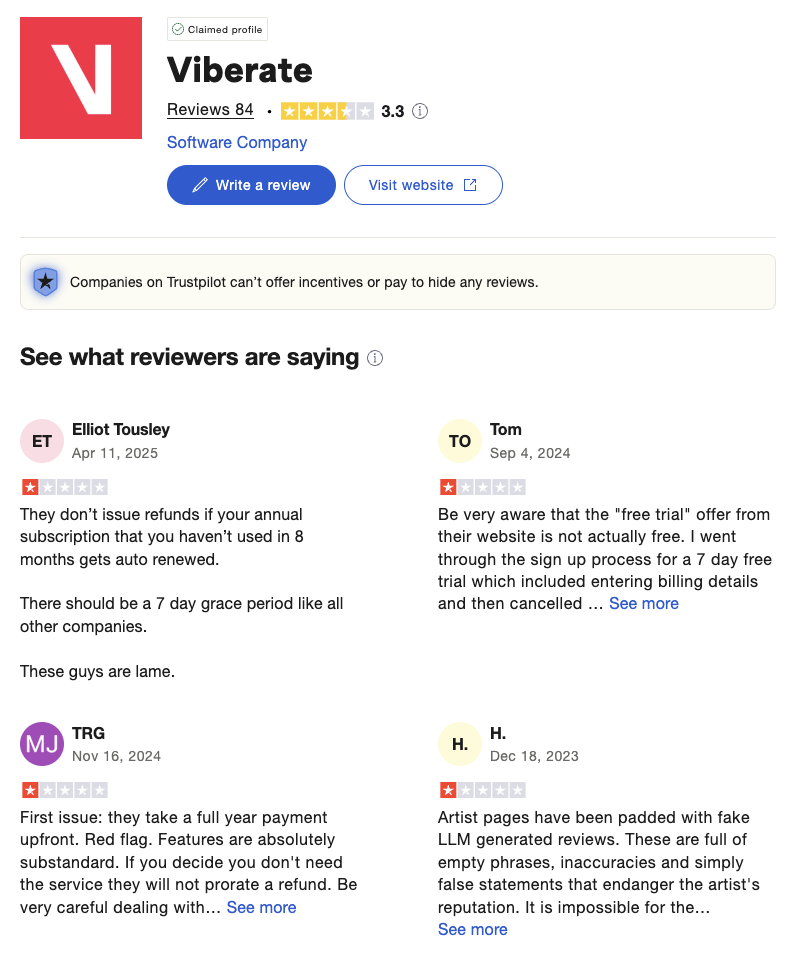Click the ET avatar for Elliot Tousley
This screenshot has width=797, height=967.
(x=42, y=441)
